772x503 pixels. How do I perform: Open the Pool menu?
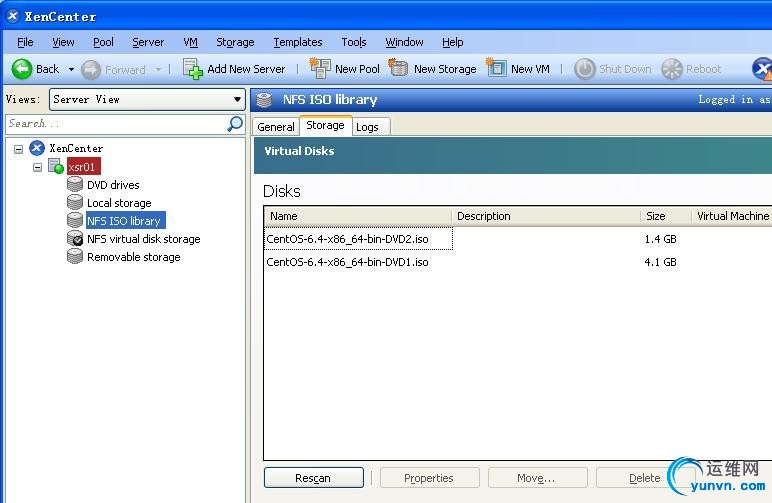pos(103,42)
